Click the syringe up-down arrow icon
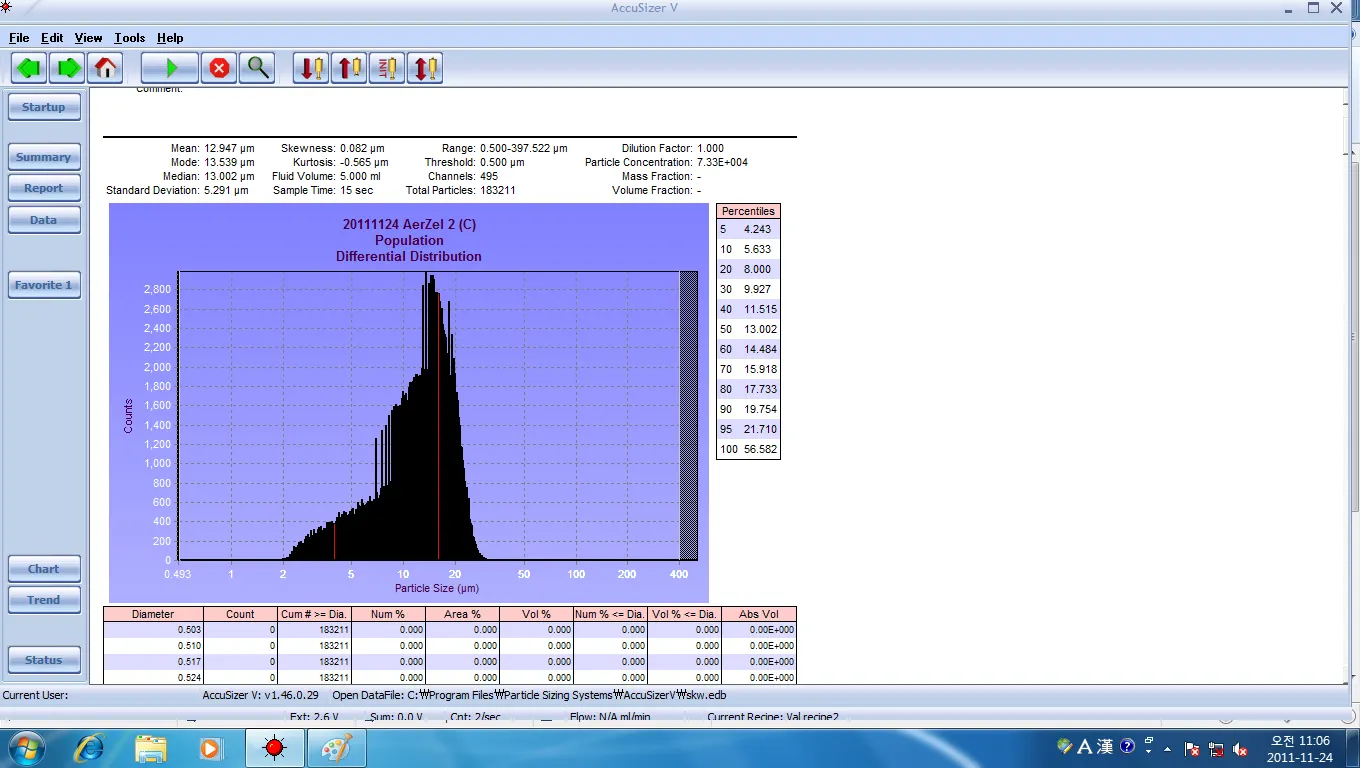This screenshot has height=768, width=1360. [425, 68]
